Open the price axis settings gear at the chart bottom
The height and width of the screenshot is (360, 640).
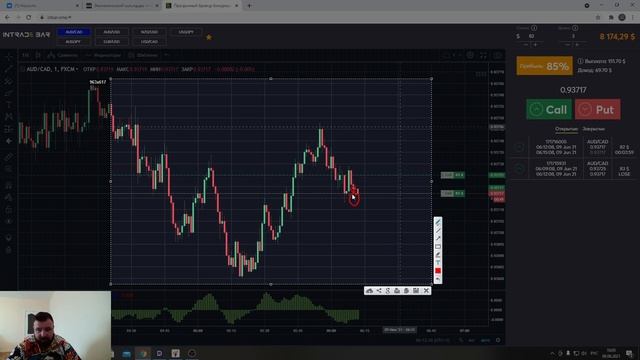(498, 340)
